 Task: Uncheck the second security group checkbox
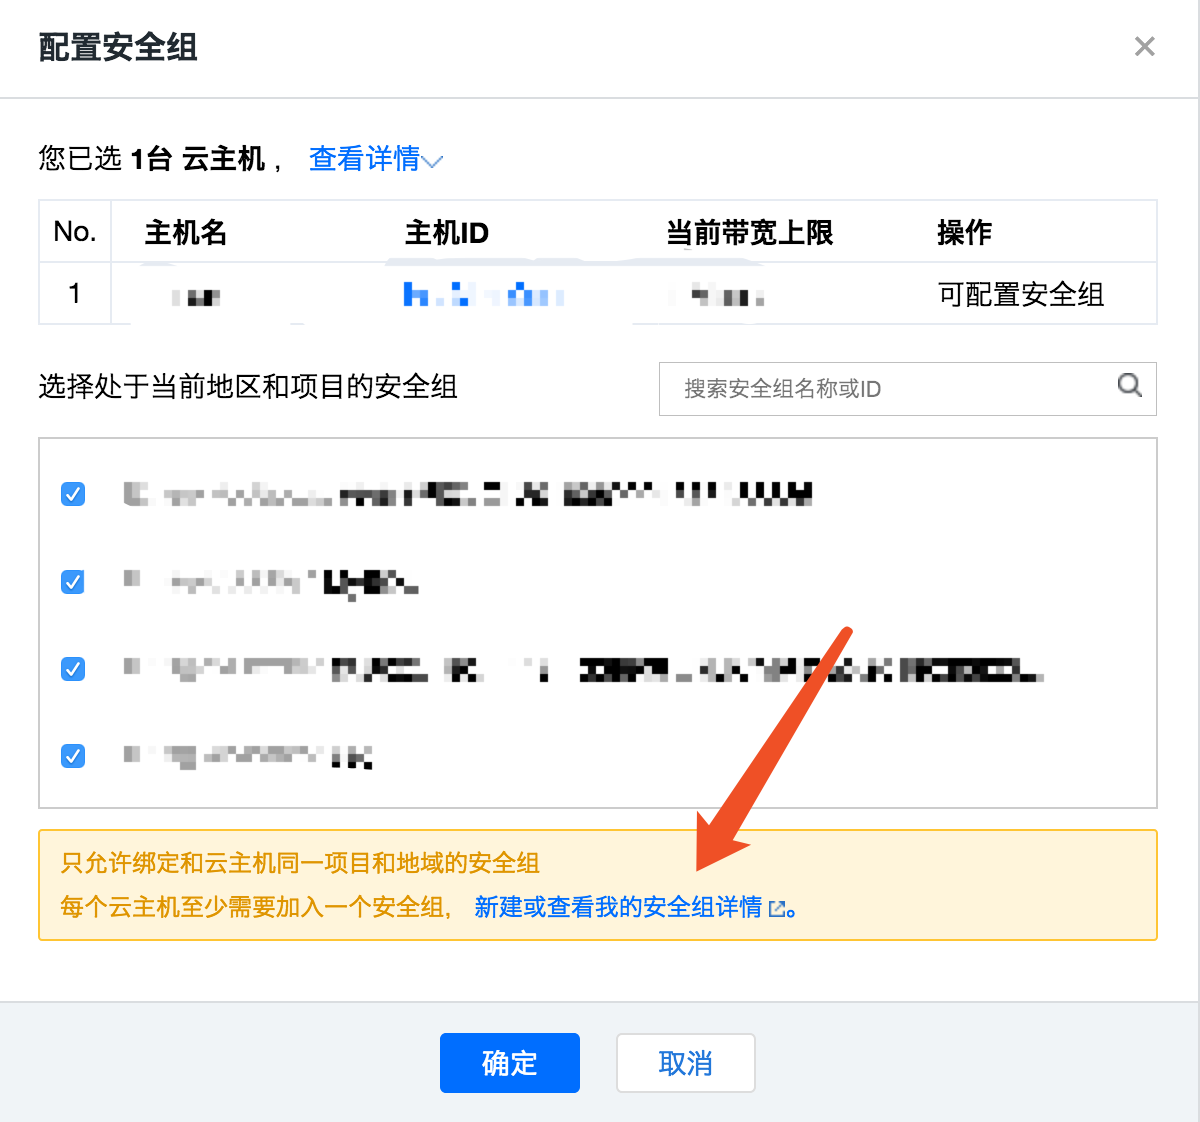(x=73, y=582)
